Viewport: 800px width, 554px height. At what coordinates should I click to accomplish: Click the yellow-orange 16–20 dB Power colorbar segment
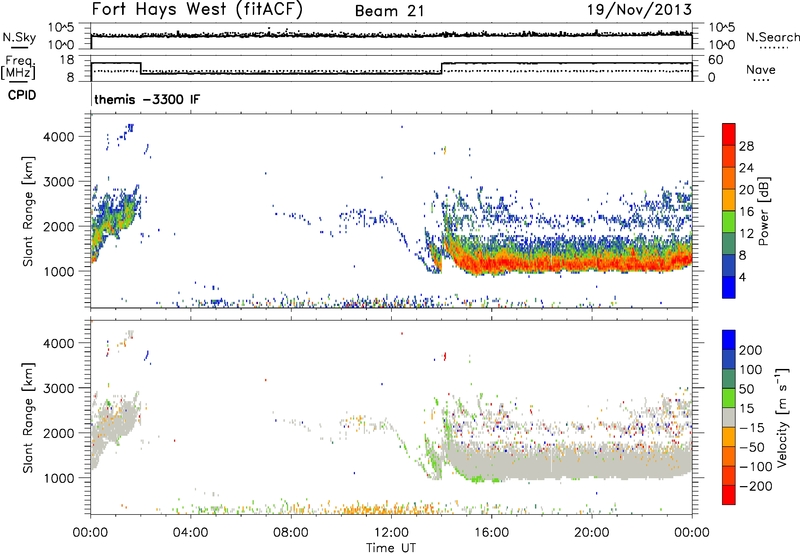(729, 200)
